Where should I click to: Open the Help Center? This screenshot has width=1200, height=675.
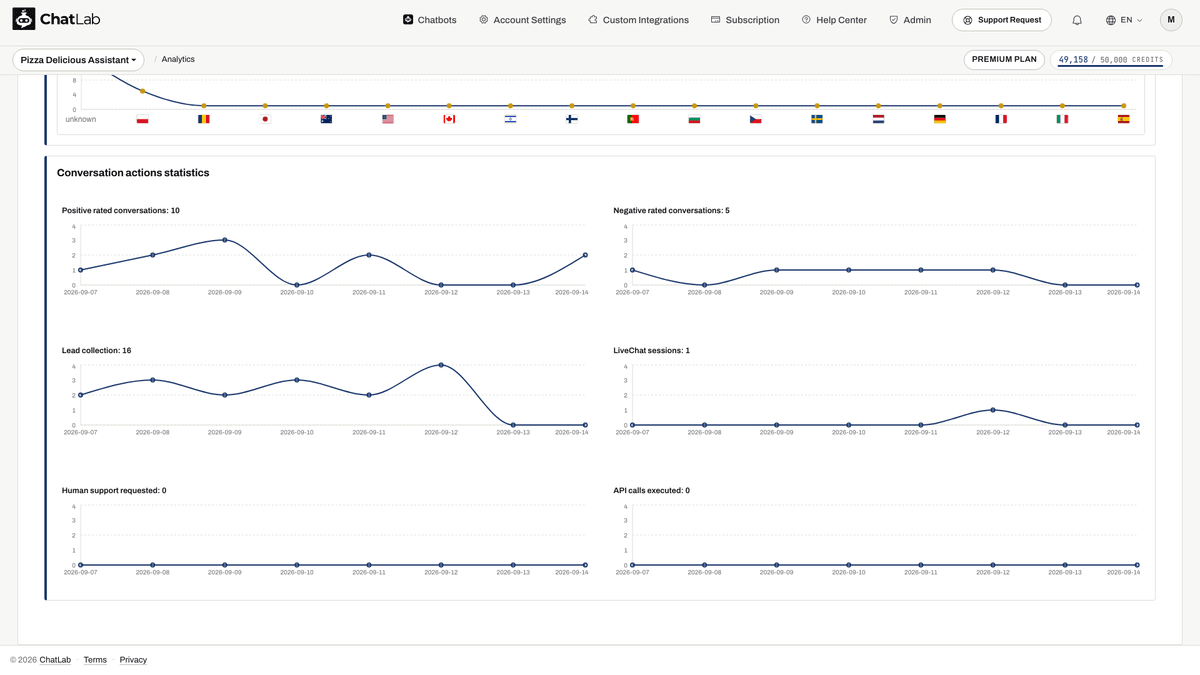pos(834,20)
